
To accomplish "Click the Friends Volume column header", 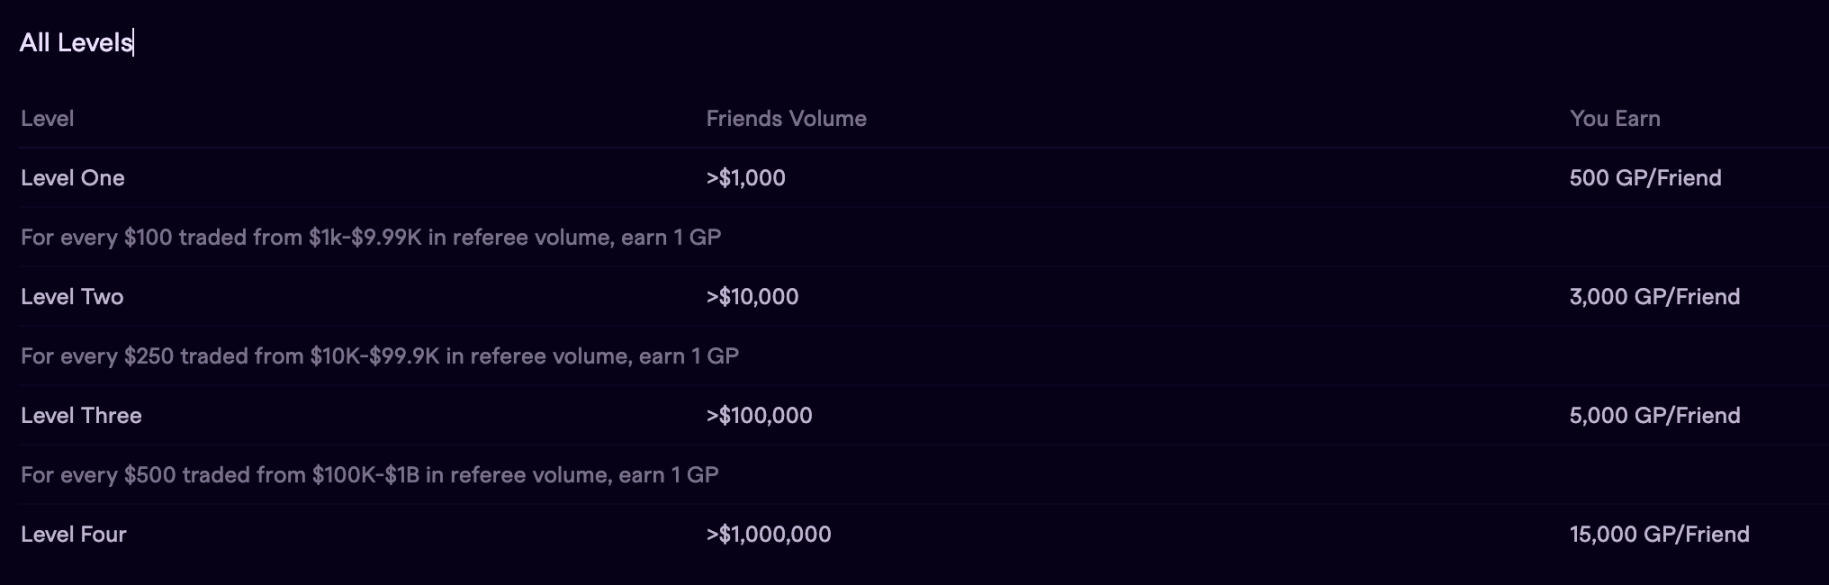I will 786,119.
